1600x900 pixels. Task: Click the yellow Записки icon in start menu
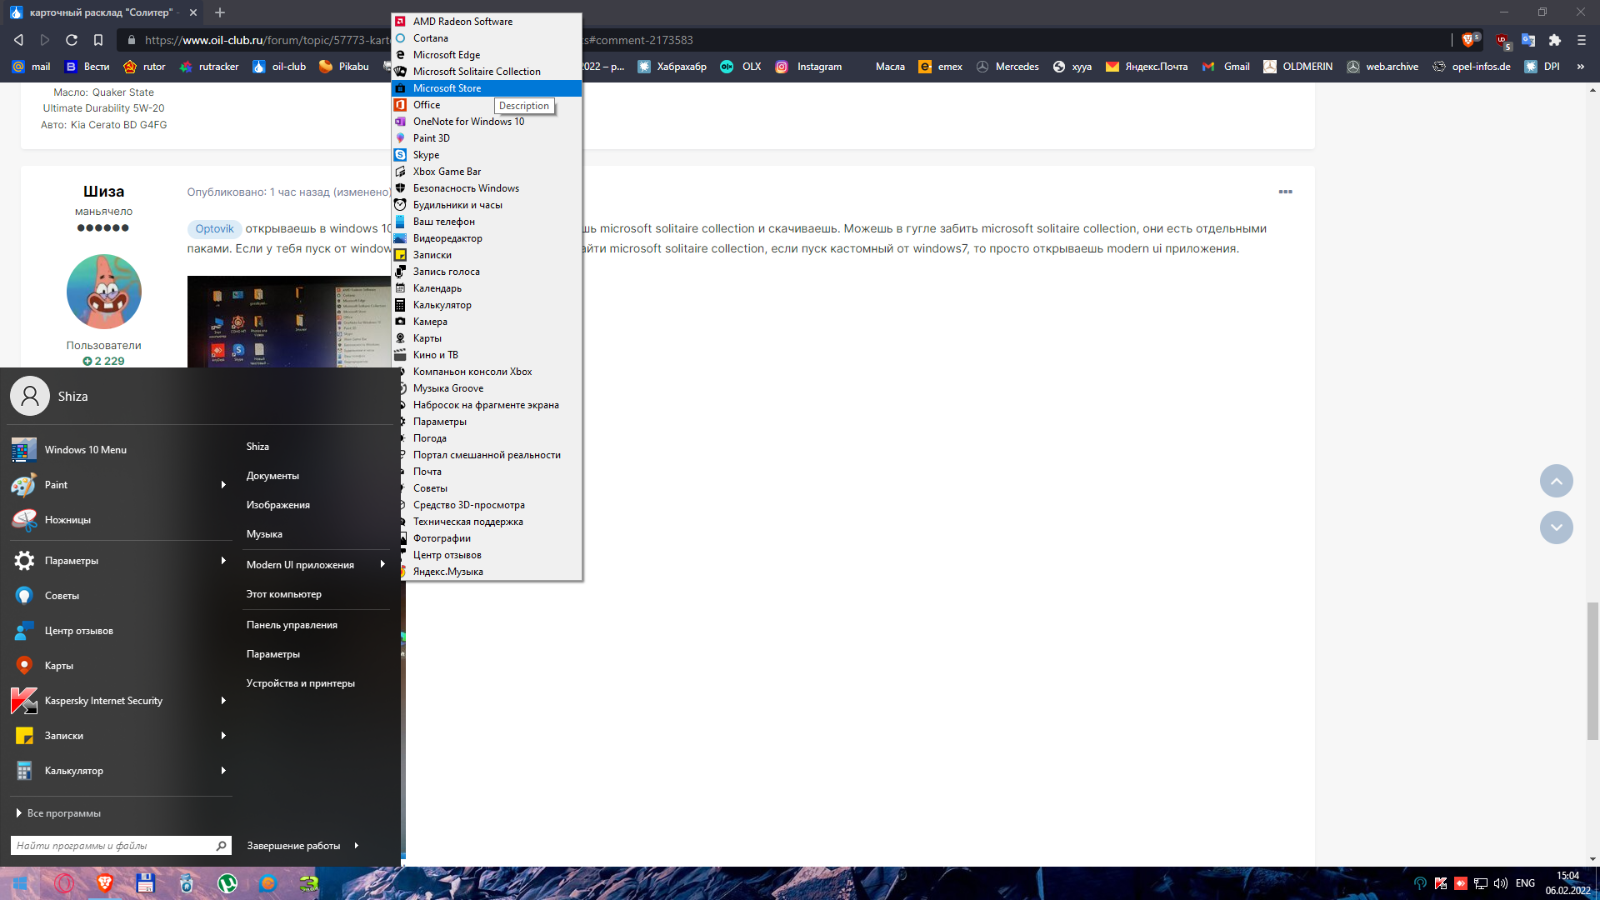click(24, 736)
